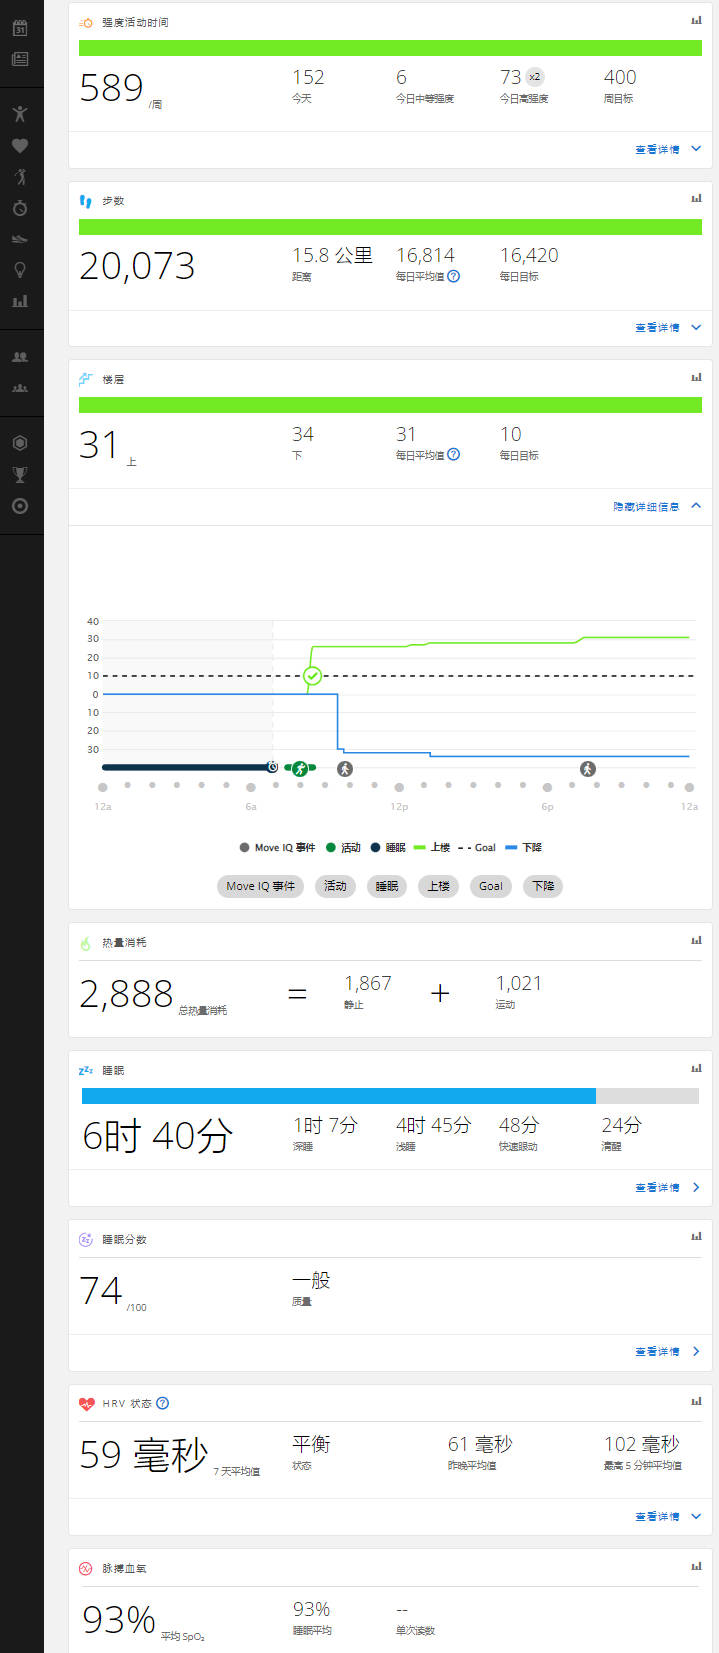The width and height of the screenshot is (719, 1653).
Task: Open the stopwatch Training icon in the sidebar
Action: point(20,208)
